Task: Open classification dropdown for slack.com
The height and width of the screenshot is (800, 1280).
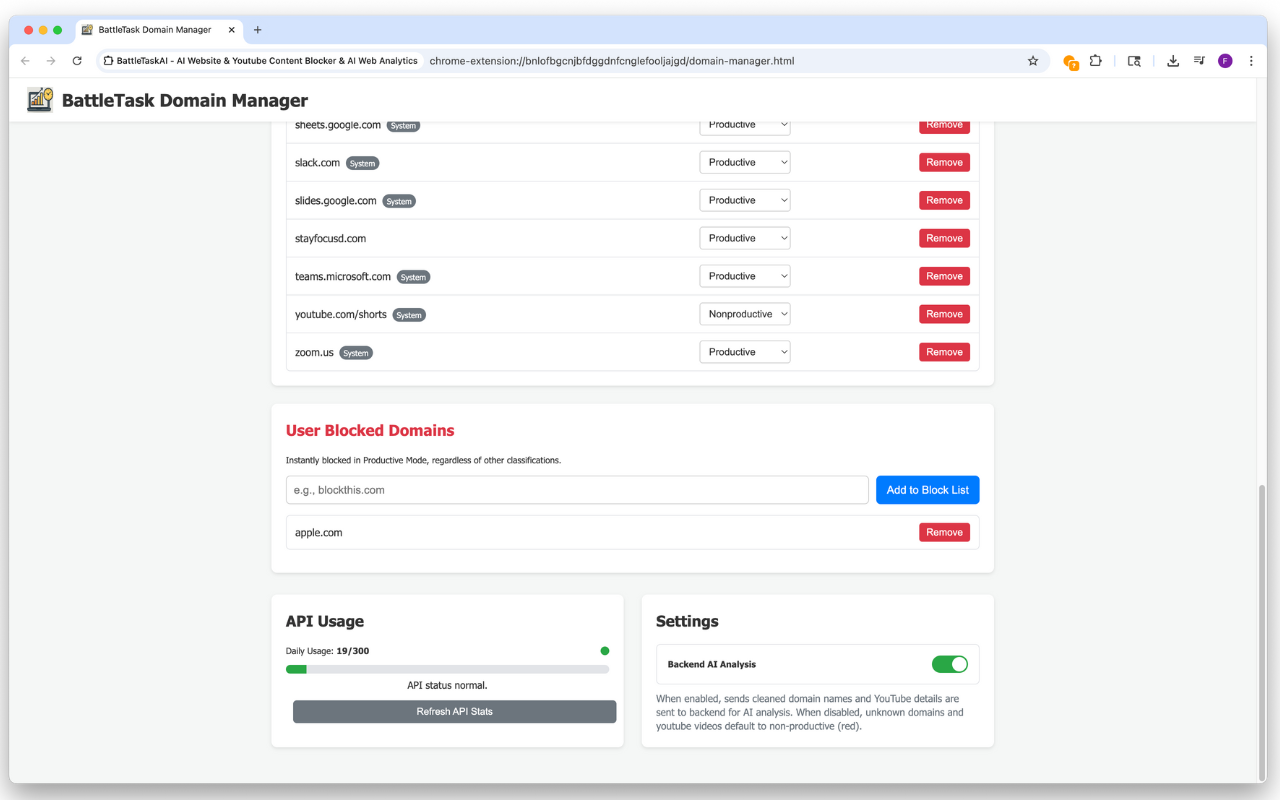Action: (745, 162)
